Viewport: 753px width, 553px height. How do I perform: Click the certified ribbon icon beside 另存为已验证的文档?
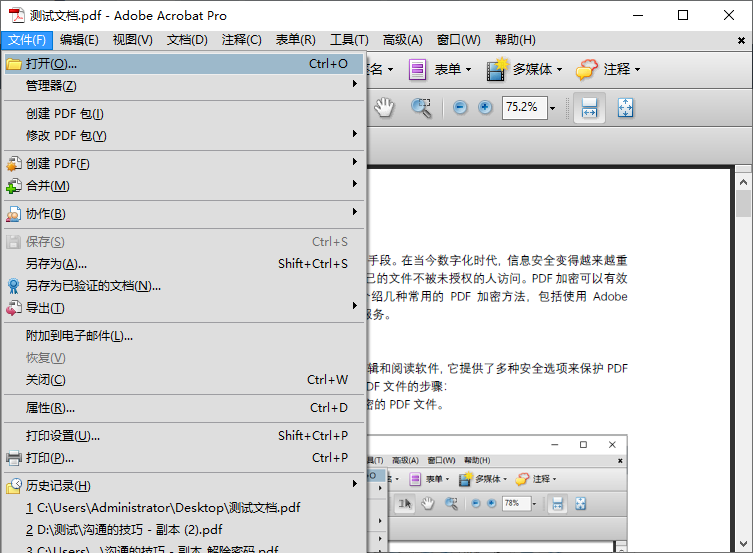pyautogui.click(x=14, y=286)
